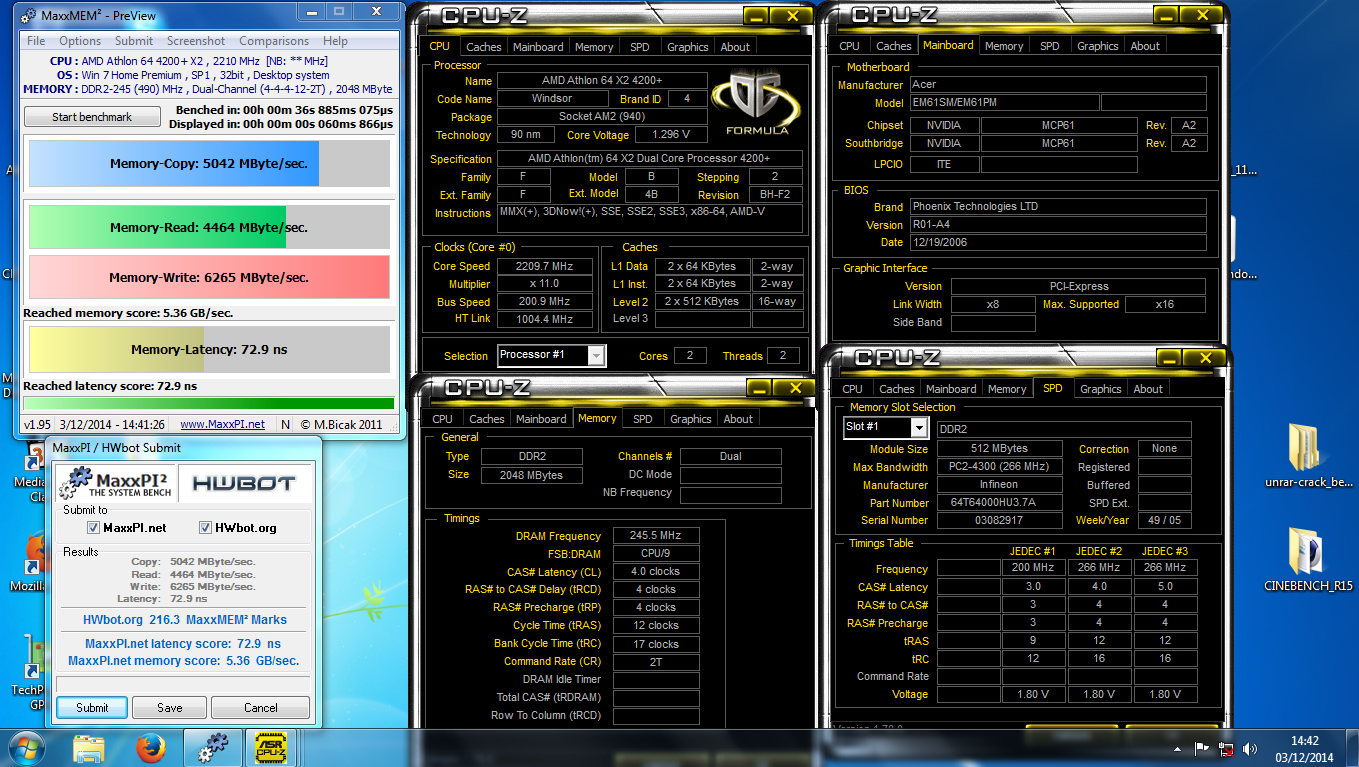Image resolution: width=1359 pixels, height=767 pixels.
Task: Open CPU tab in CPU-Z Memory timings window
Action: [443, 419]
